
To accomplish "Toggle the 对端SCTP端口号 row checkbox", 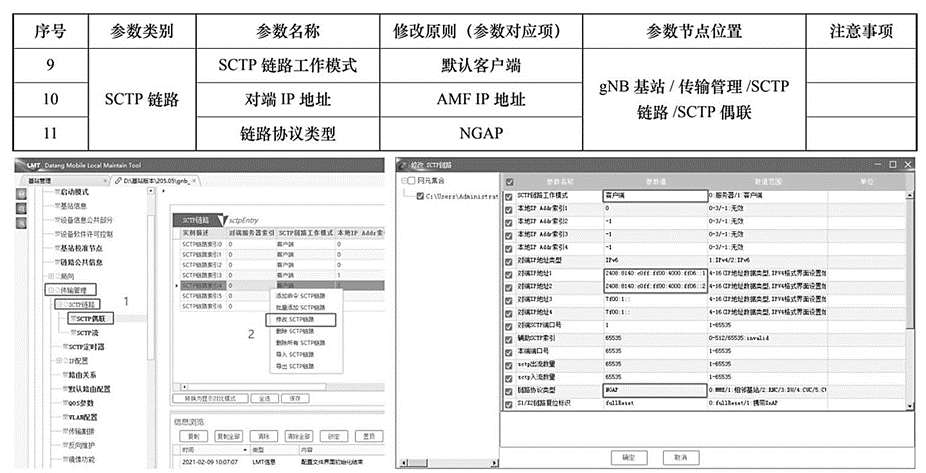I will pyautogui.click(x=508, y=326).
